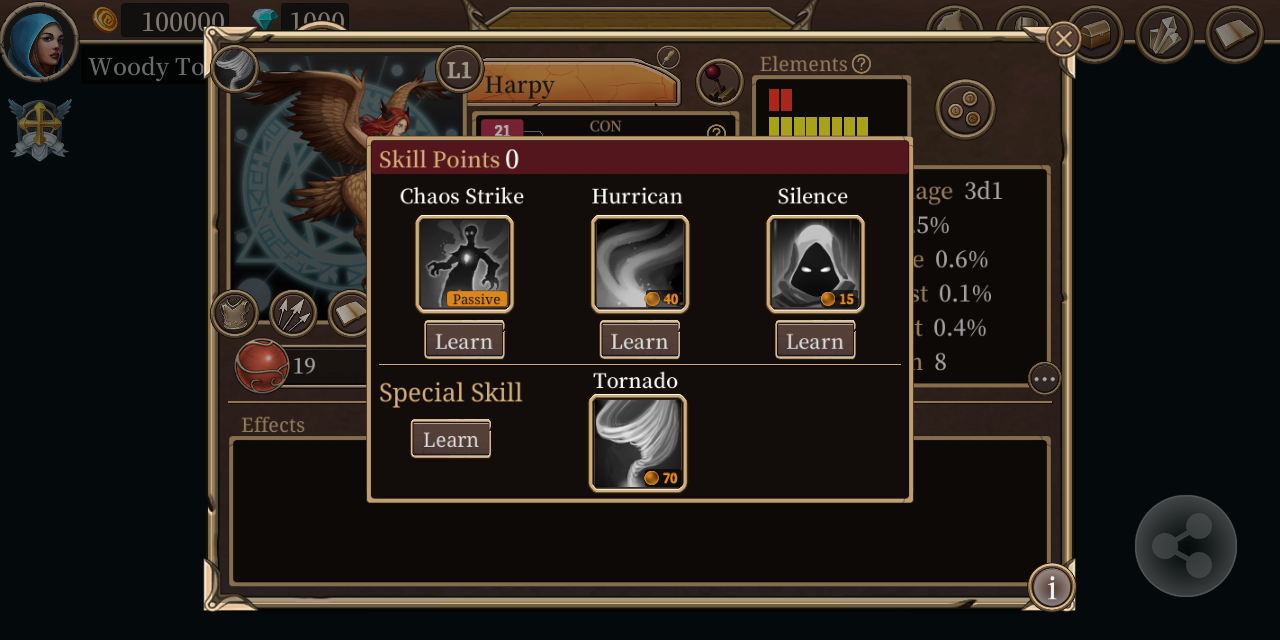Open the winged cross shield emblem
This screenshot has width=1280, height=640.
(x=40, y=129)
